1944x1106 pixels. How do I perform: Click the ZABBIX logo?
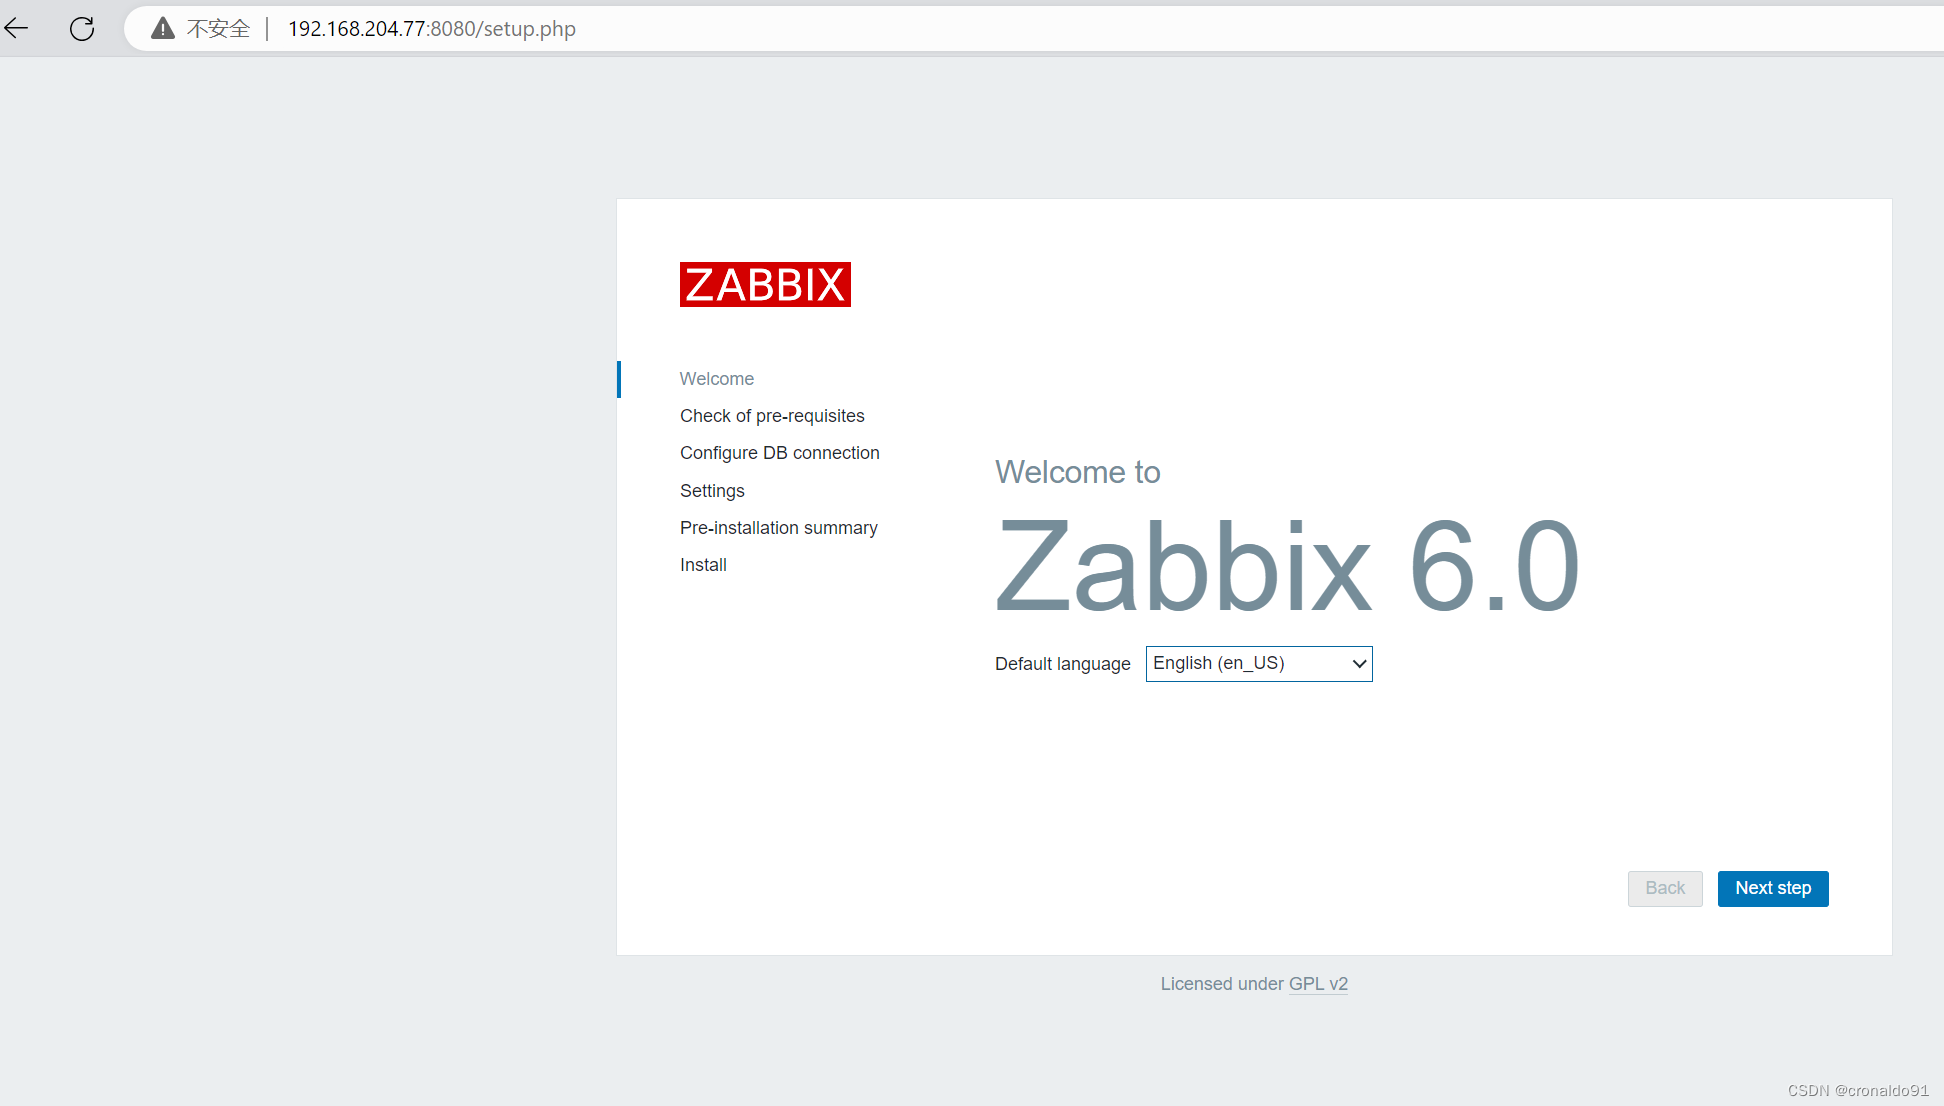pos(764,284)
